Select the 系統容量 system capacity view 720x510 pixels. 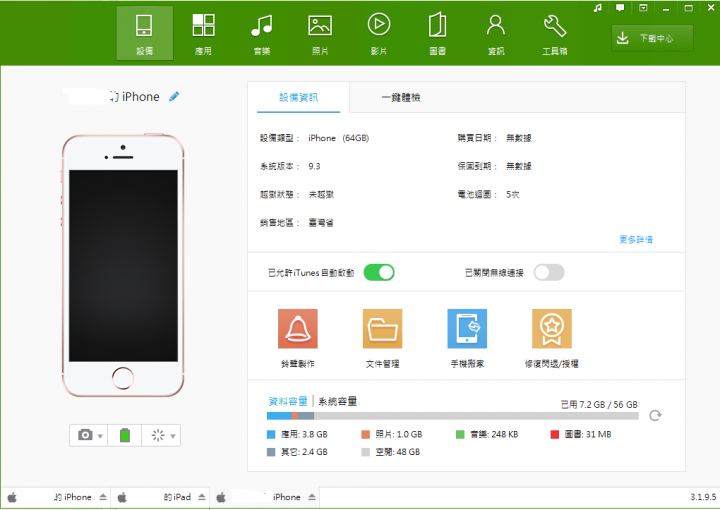338,401
